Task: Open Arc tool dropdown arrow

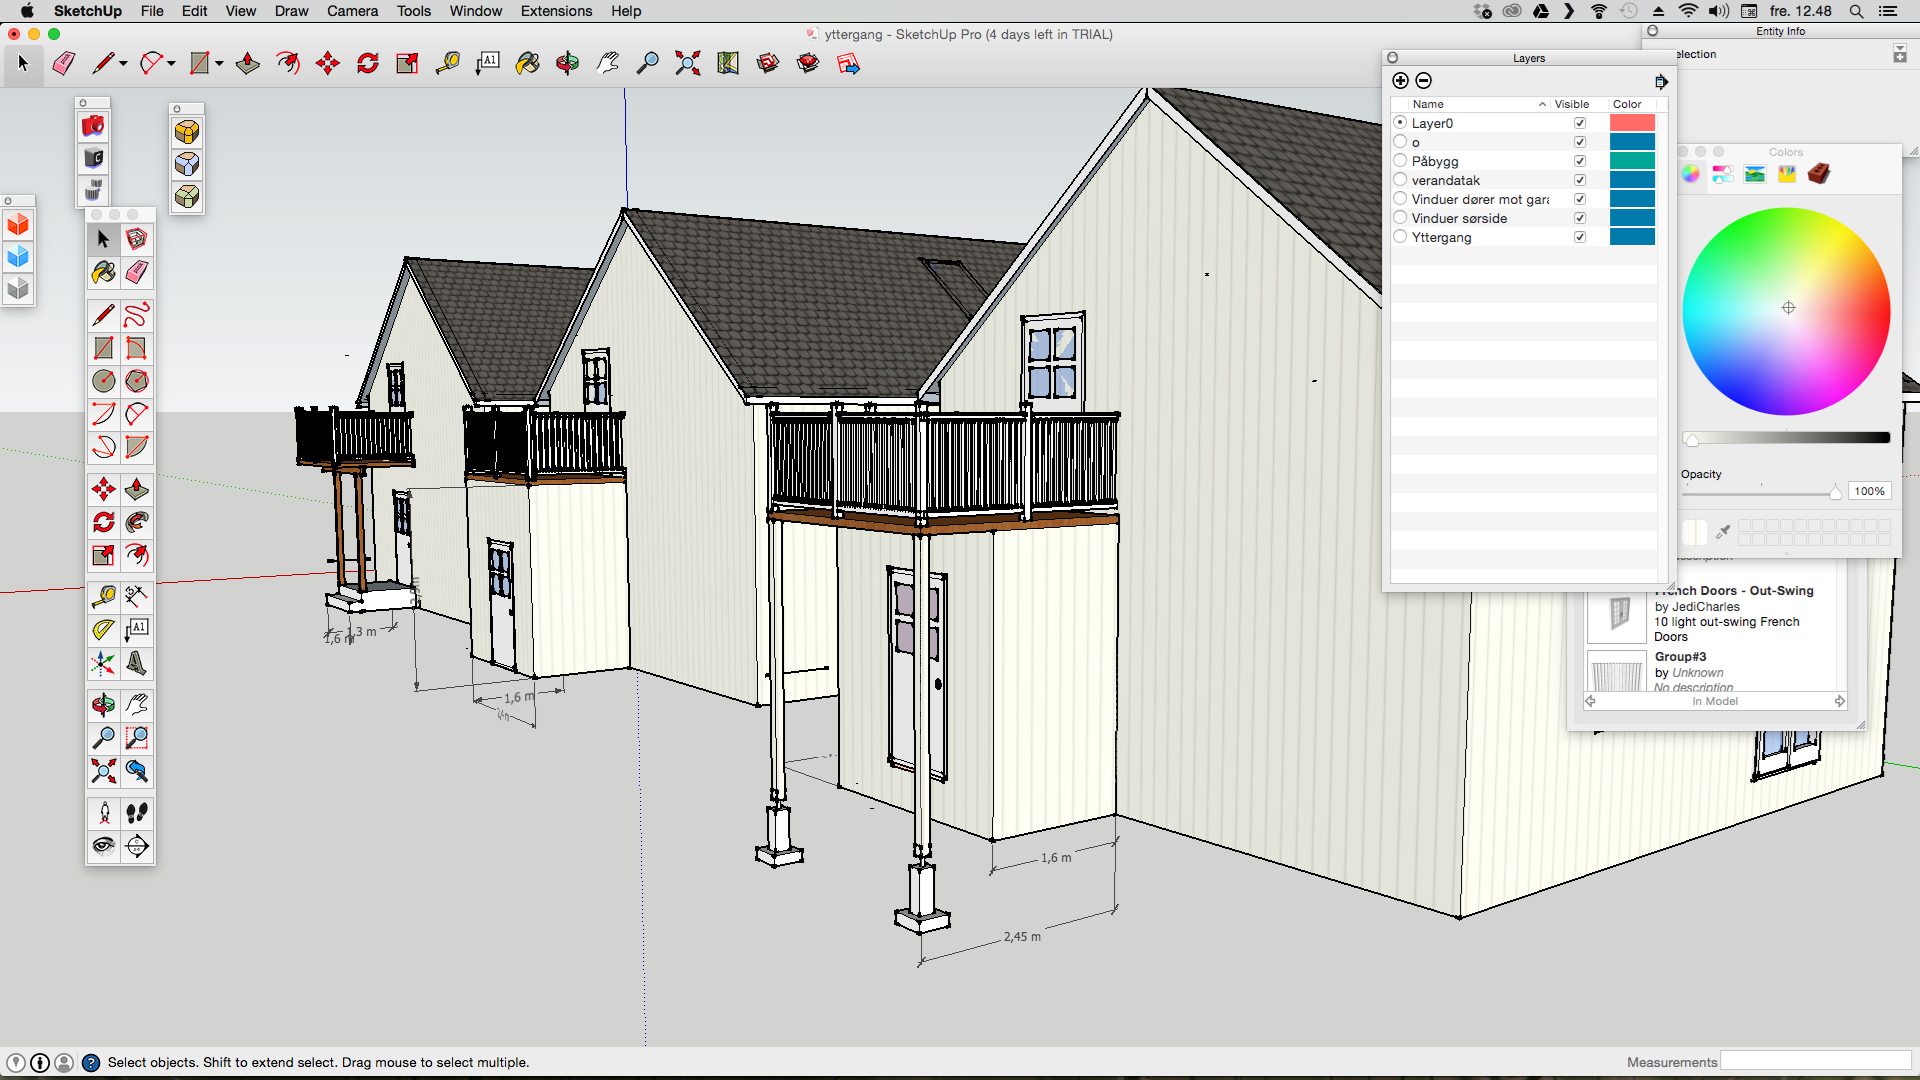Action: 172,64
